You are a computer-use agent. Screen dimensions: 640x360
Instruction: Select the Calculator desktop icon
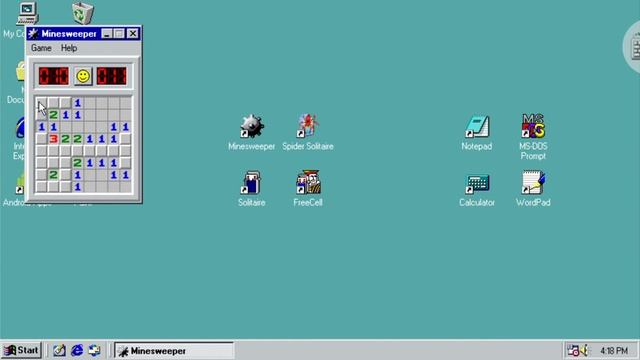click(477, 189)
